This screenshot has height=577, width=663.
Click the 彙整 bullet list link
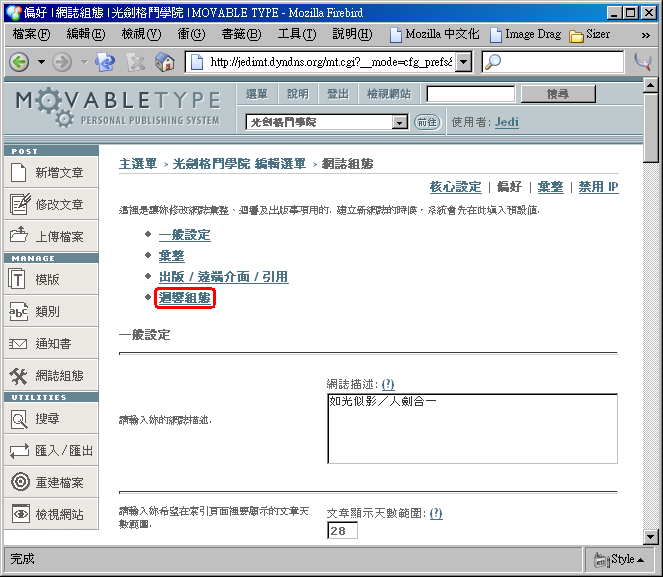[x=171, y=256]
